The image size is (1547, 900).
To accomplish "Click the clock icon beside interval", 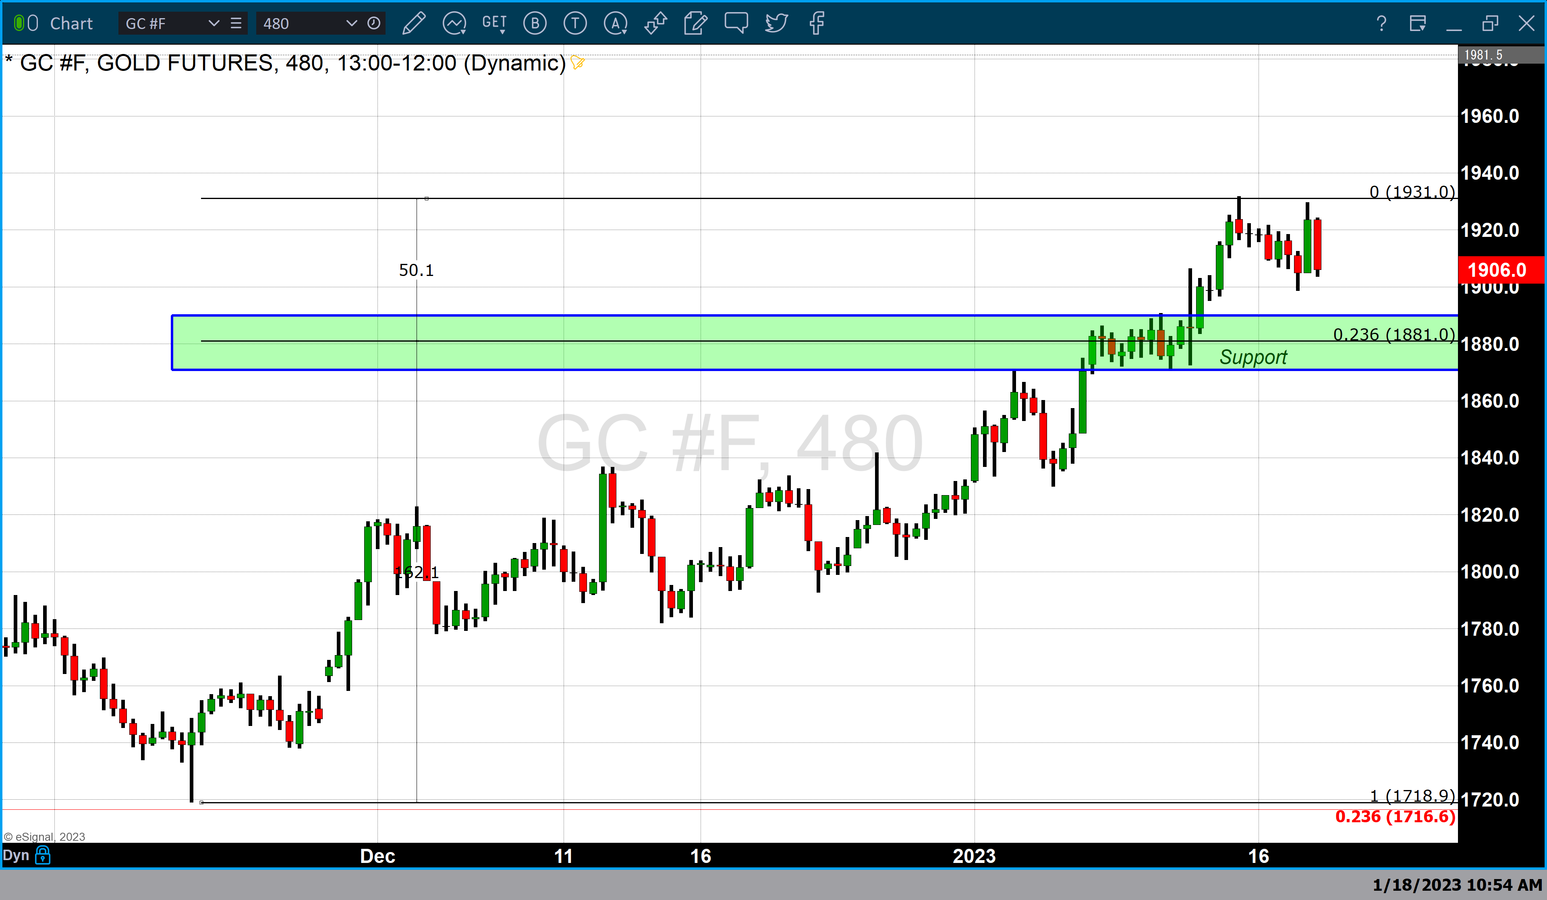I will coord(374,23).
